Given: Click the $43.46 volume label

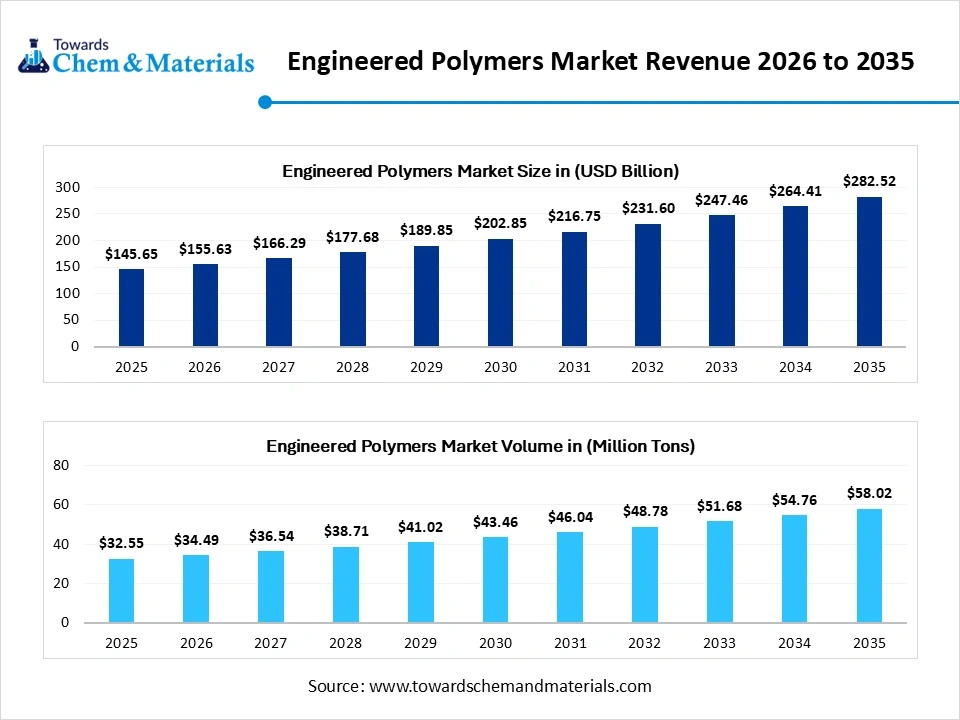Looking at the screenshot, I should 495,522.
